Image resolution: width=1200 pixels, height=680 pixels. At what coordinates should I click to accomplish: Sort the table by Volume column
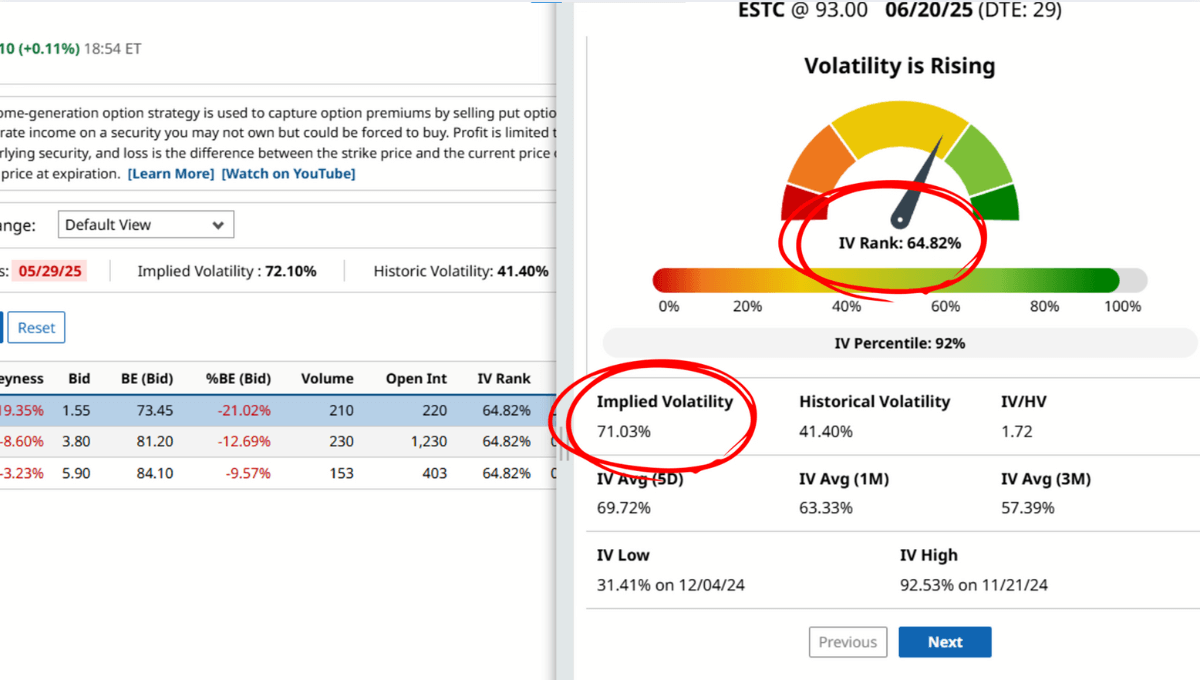pos(327,378)
